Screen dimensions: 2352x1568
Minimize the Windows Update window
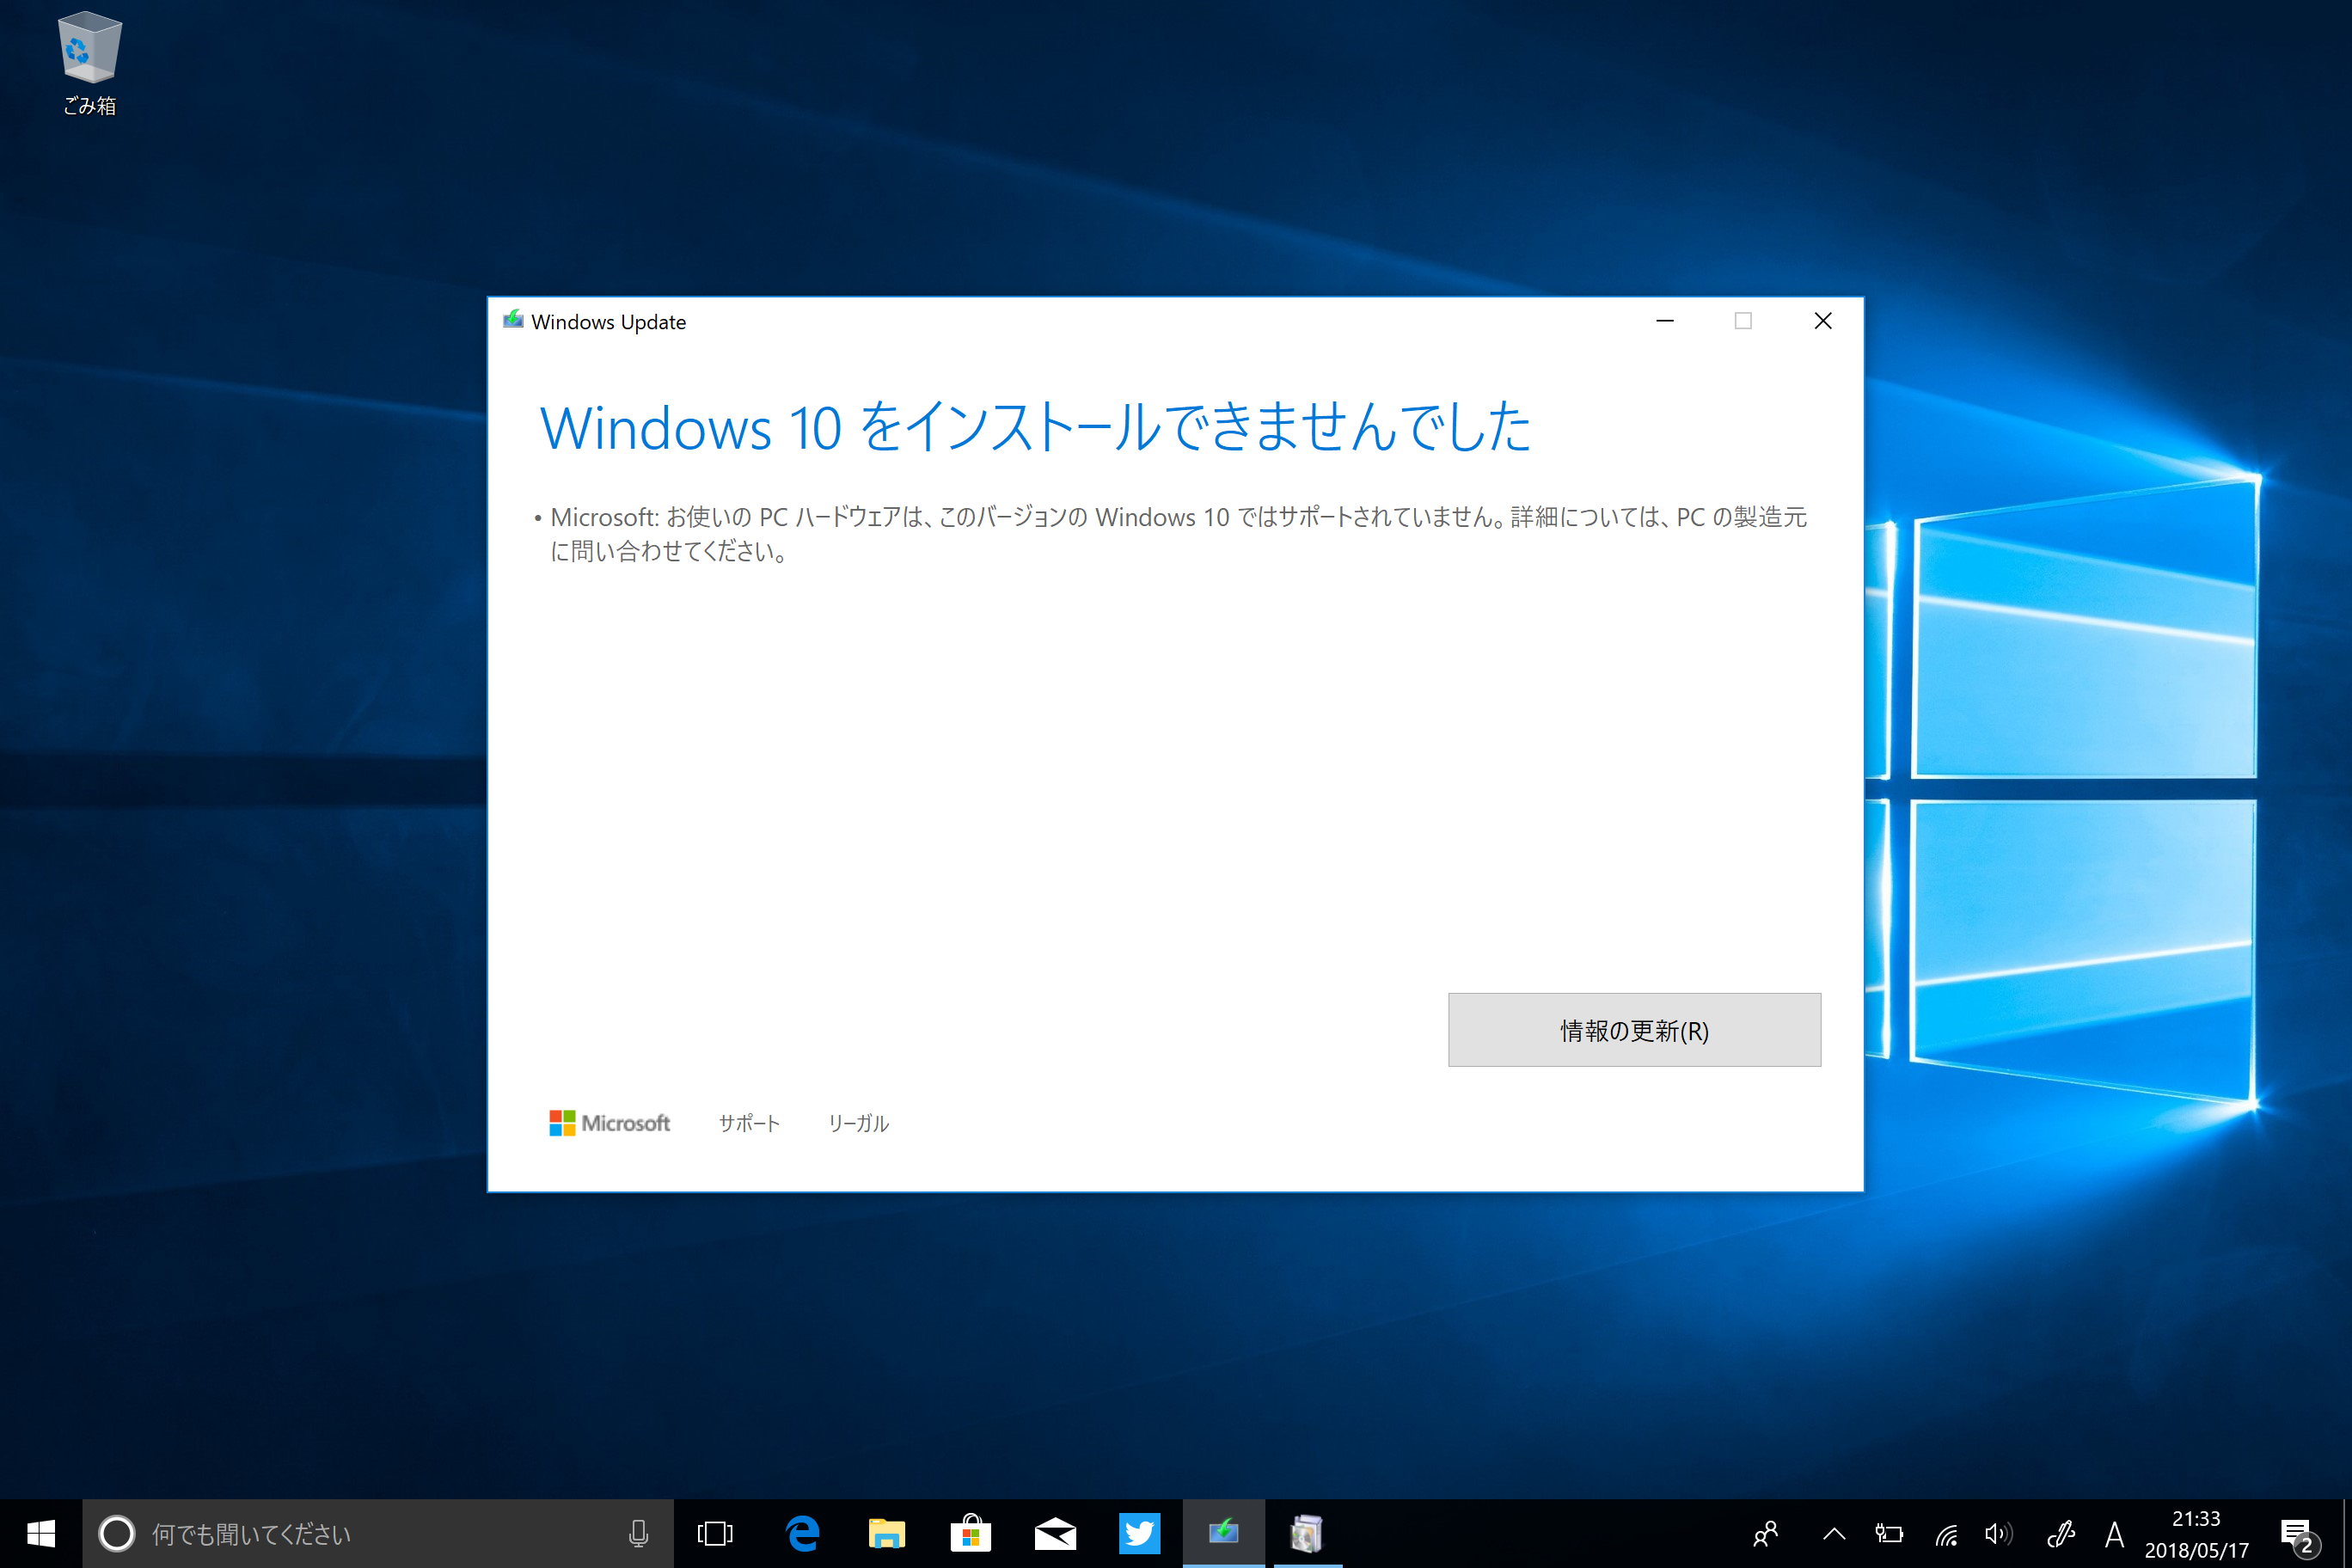[x=1665, y=321]
